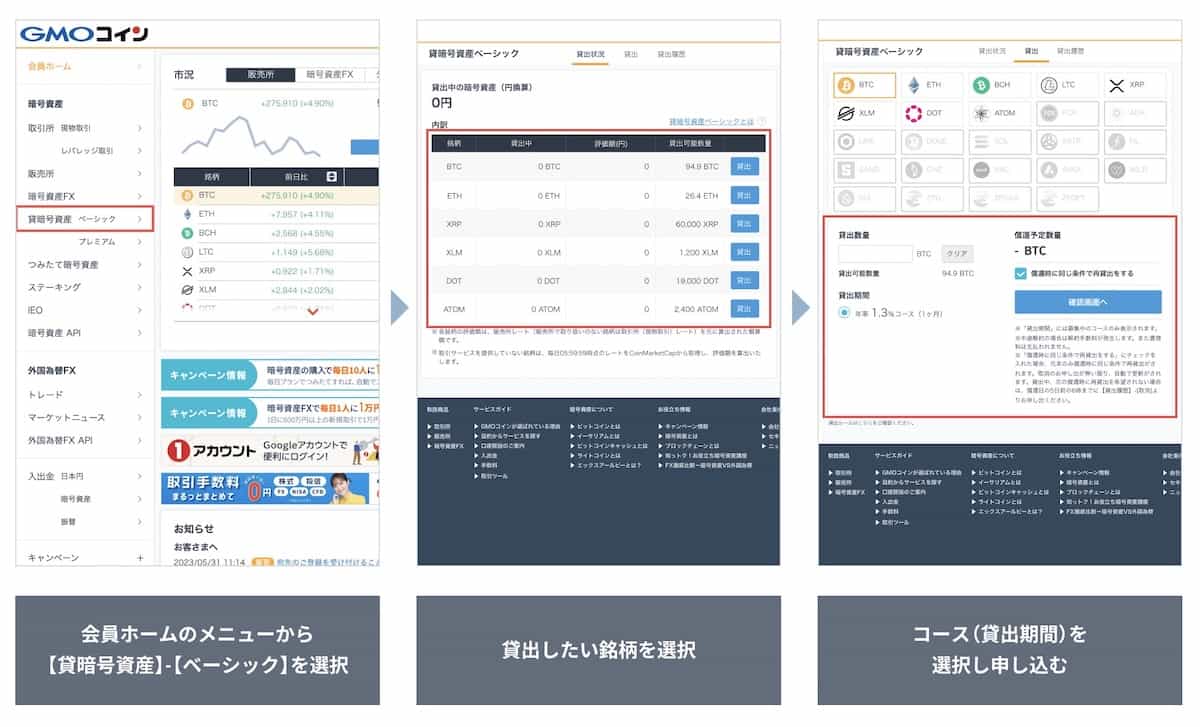Screen dimensions: 1200x727
Task: Choose the BTC coin tile in the lending grid
Action: click(866, 86)
